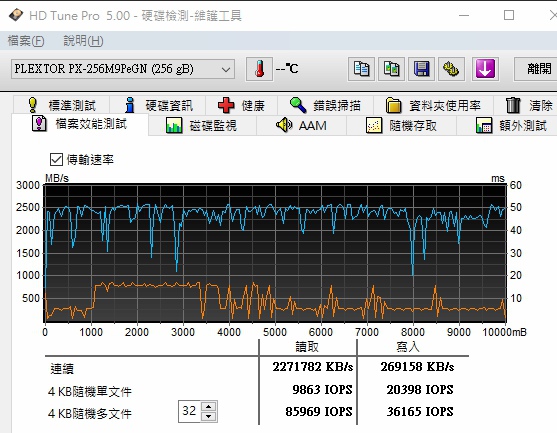Open the PLEXTOR drive selection dropdown
This screenshot has height=433, width=557.
(123, 69)
